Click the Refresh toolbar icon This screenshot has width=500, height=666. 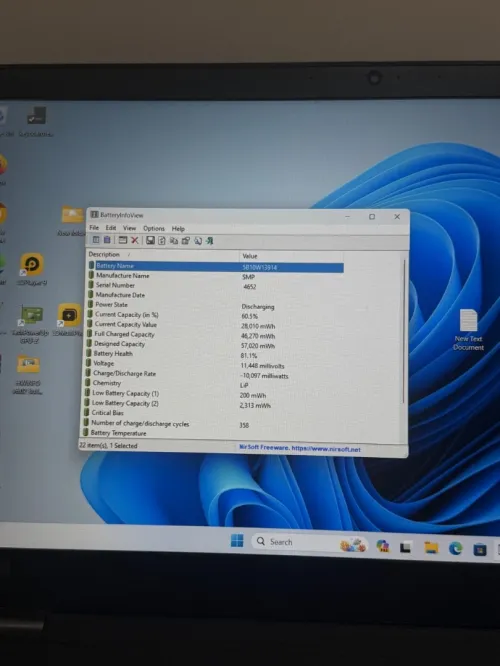click(x=162, y=241)
